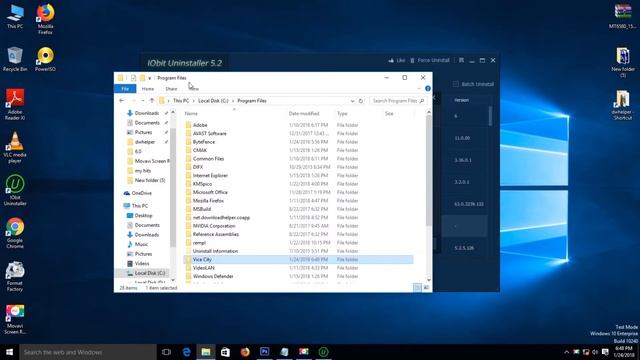The height and width of the screenshot is (360, 640).
Task: Expand the address bar history dropdown
Action: click(352, 101)
